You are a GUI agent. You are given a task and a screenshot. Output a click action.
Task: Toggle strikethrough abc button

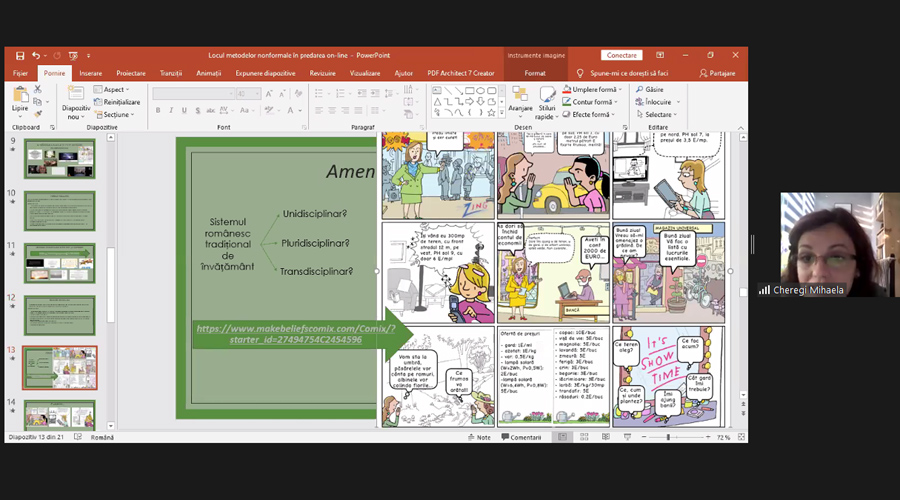coord(211,110)
